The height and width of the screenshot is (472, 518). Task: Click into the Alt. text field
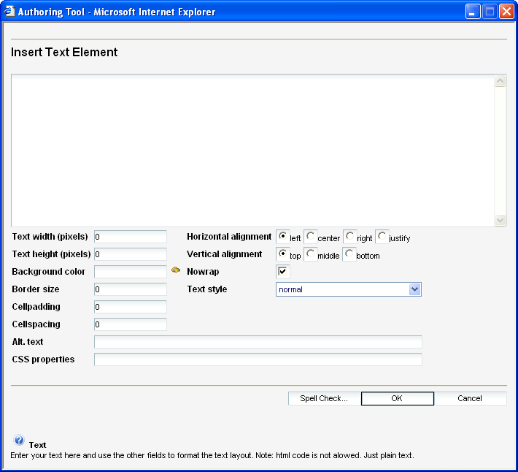(258, 342)
